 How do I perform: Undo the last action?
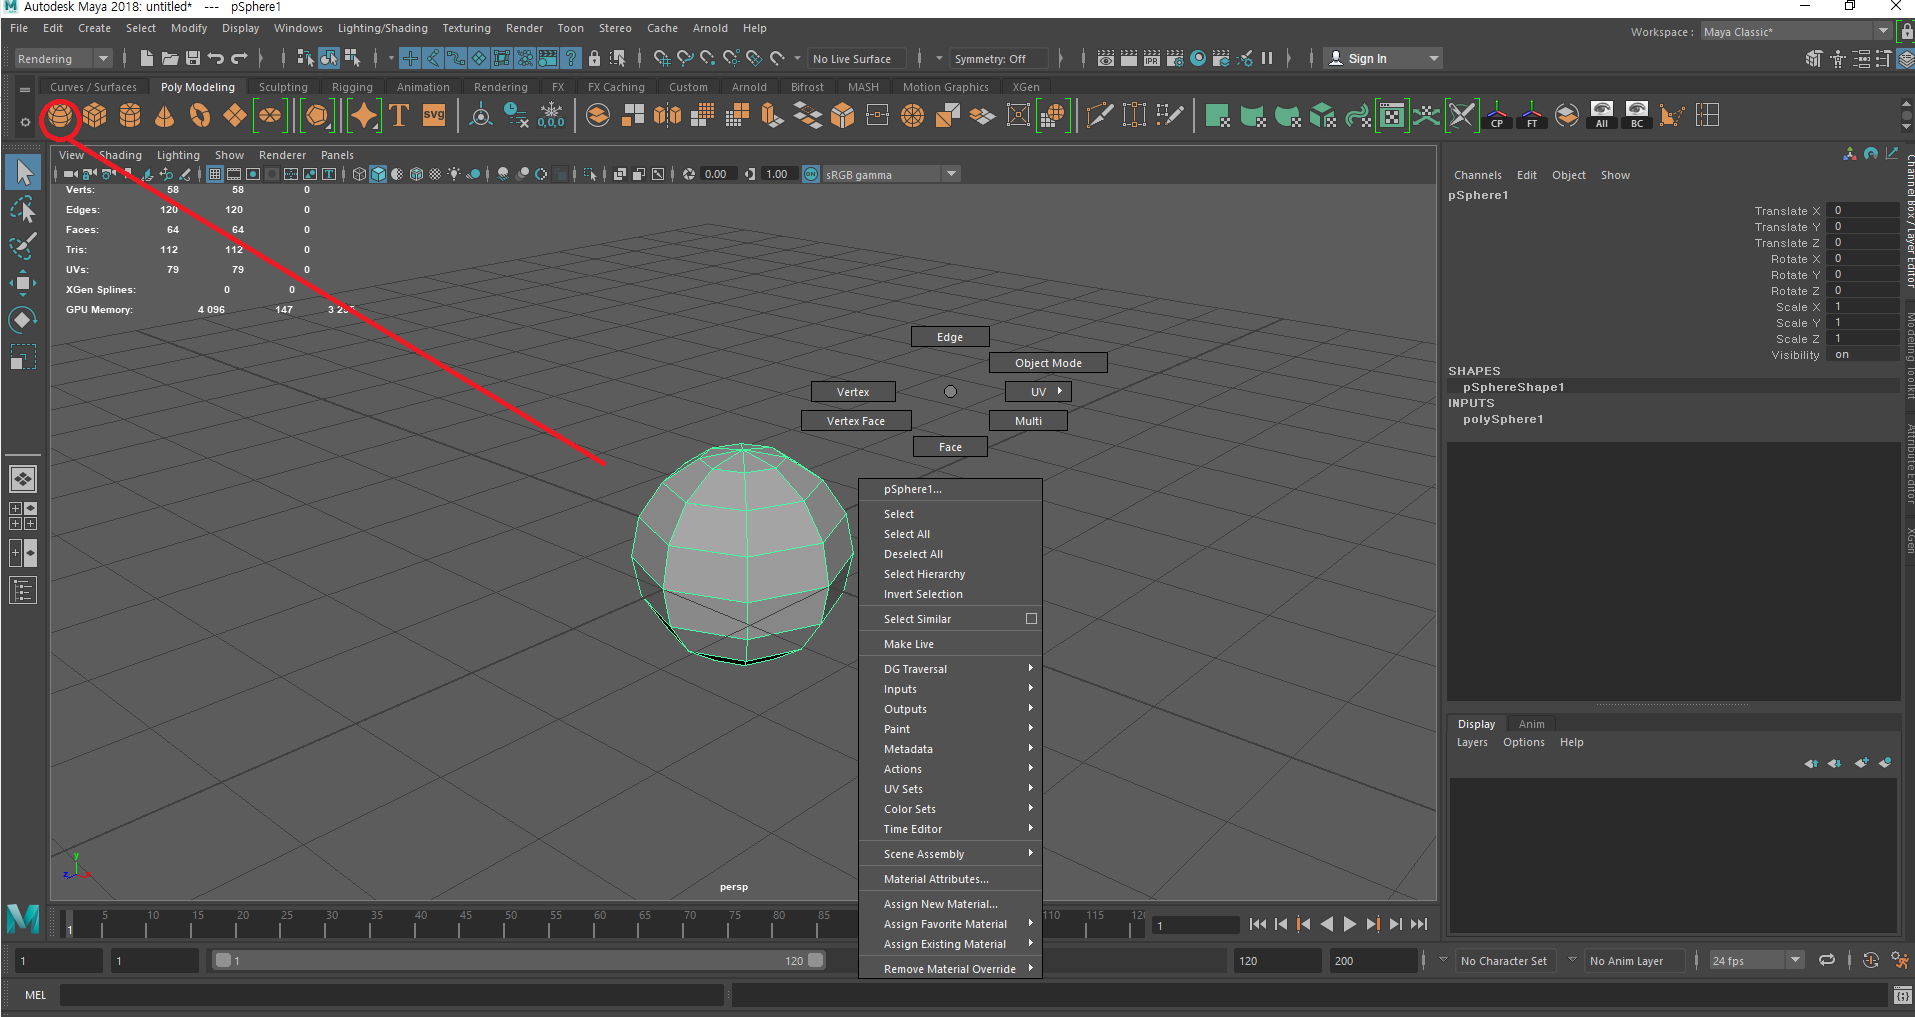(x=216, y=59)
